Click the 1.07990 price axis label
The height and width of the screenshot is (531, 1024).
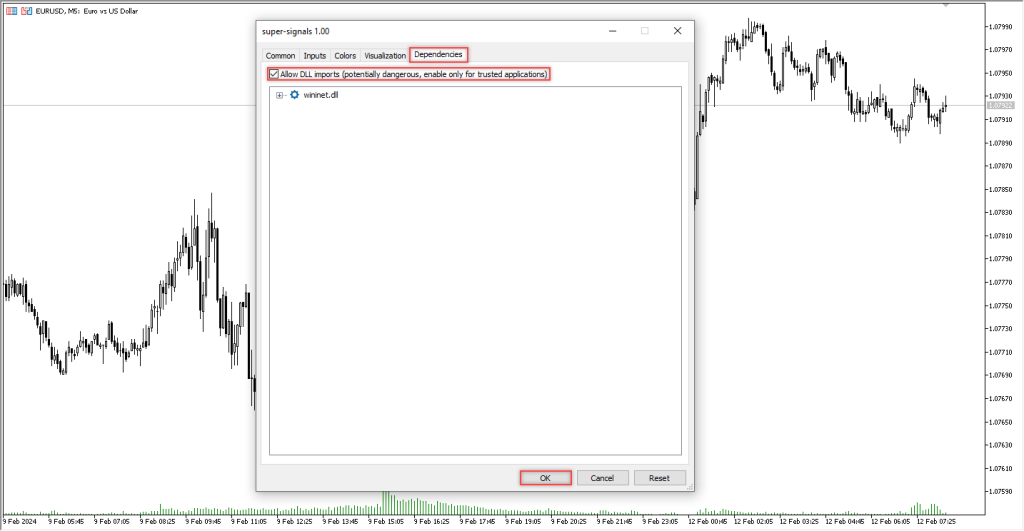(x=1000, y=27)
